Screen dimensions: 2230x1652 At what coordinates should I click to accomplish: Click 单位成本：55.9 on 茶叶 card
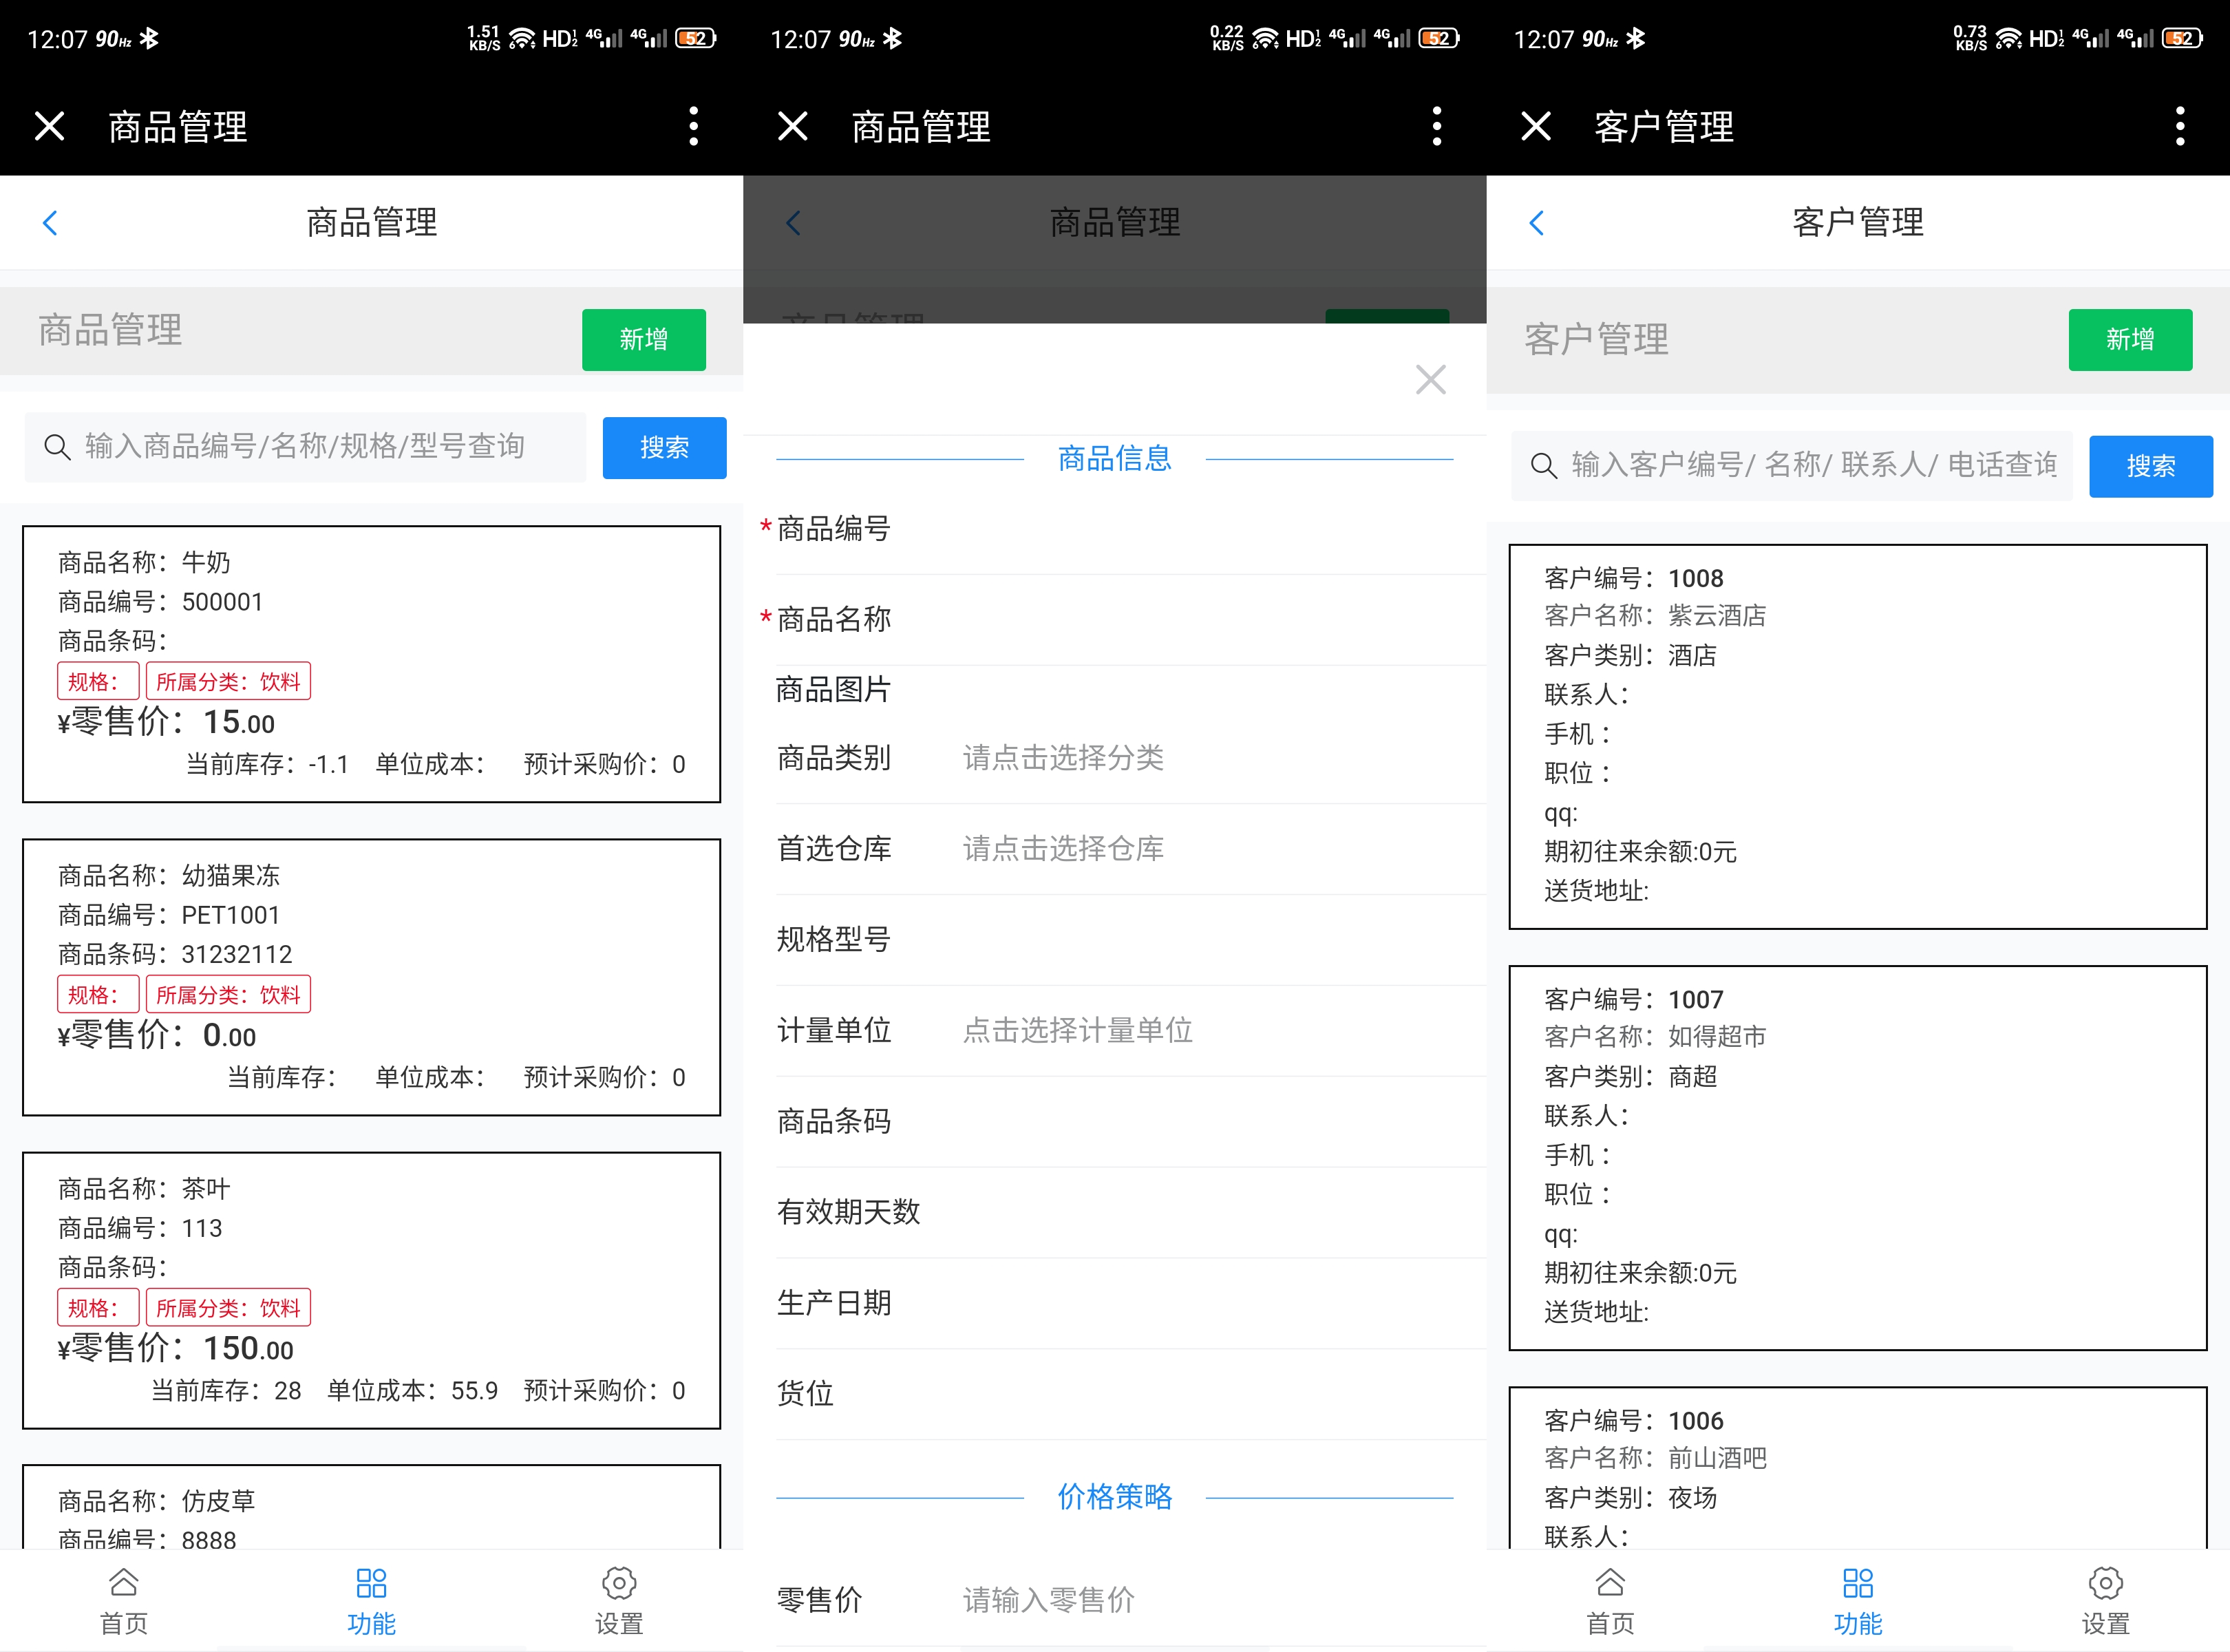(x=412, y=1391)
